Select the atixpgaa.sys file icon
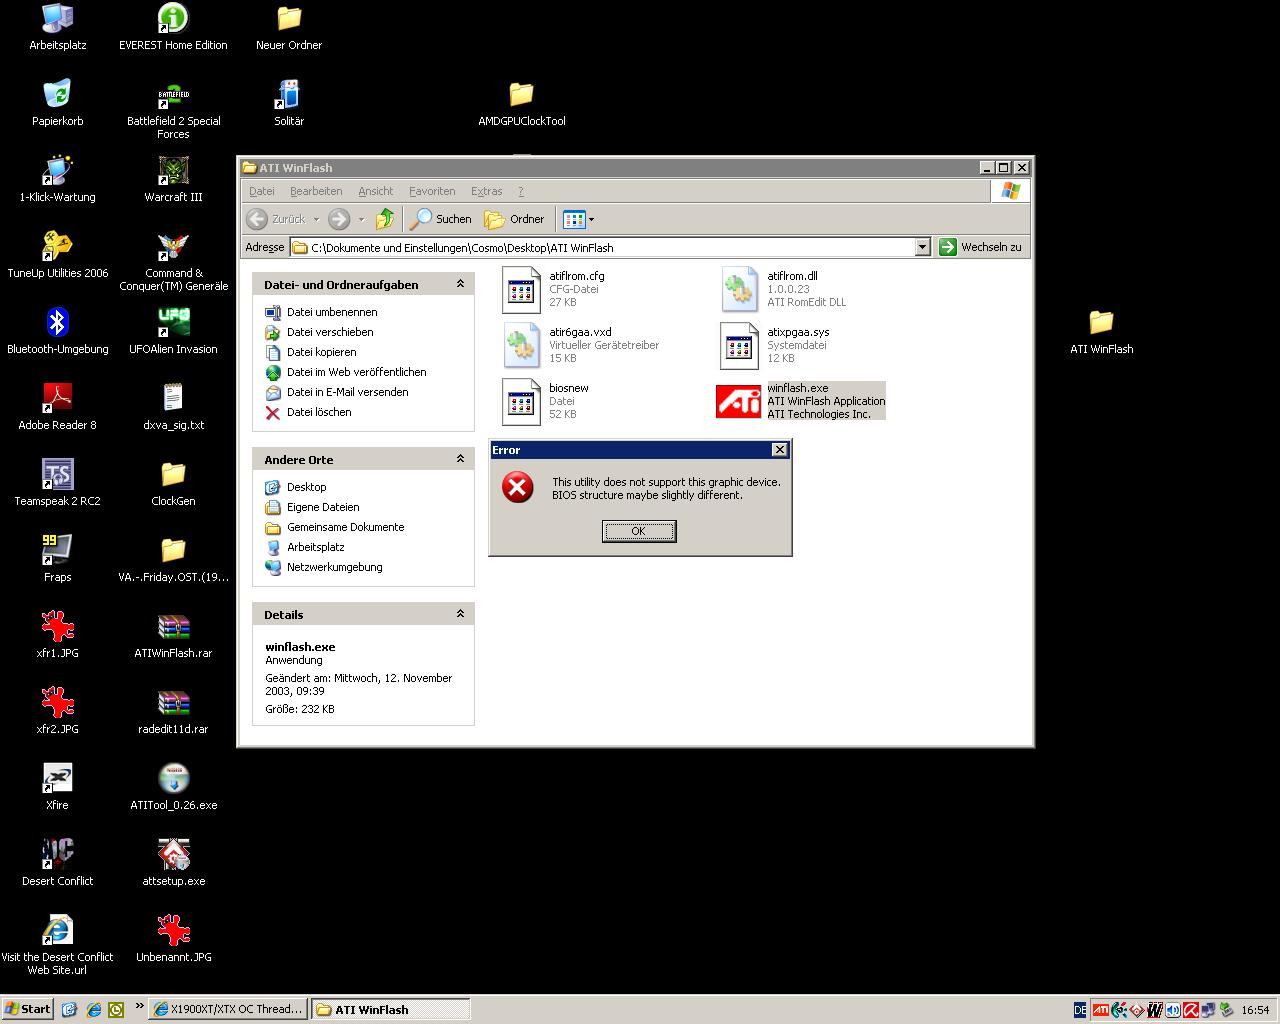Screen dimensions: 1280x1024 739,345
